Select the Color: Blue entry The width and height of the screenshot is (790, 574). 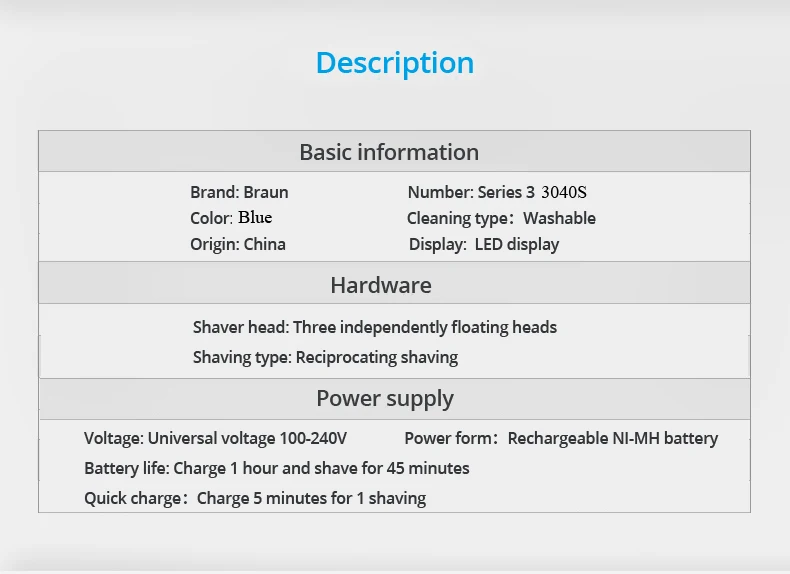(231, 218)
